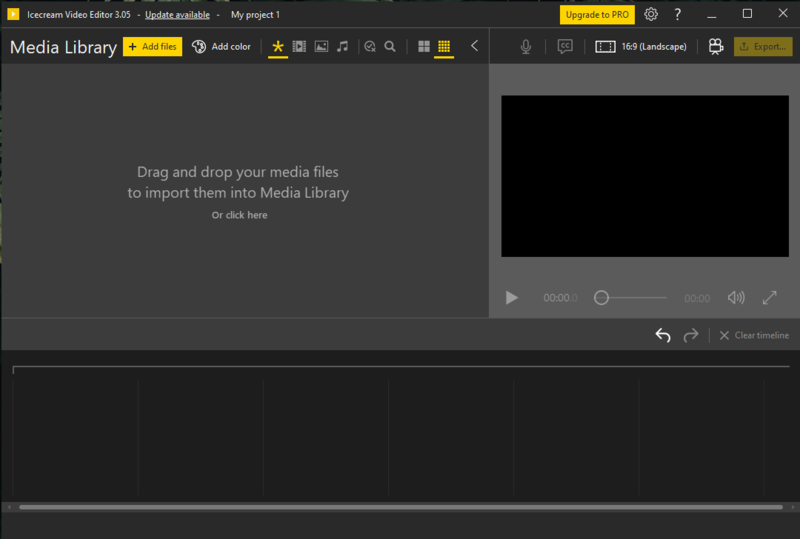
Task: Click the unused files clock-check icon
Action: pos(370,46)
